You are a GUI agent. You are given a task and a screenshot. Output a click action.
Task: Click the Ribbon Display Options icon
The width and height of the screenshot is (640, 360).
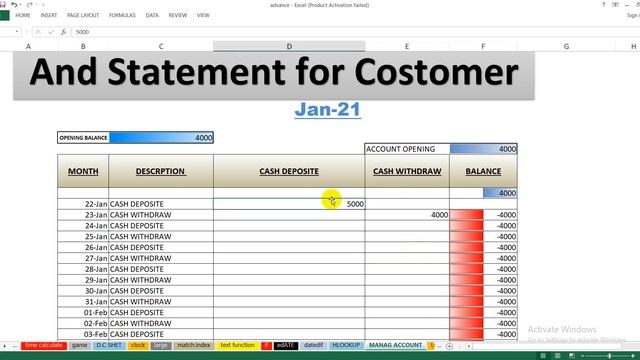[x=615, y=5]
